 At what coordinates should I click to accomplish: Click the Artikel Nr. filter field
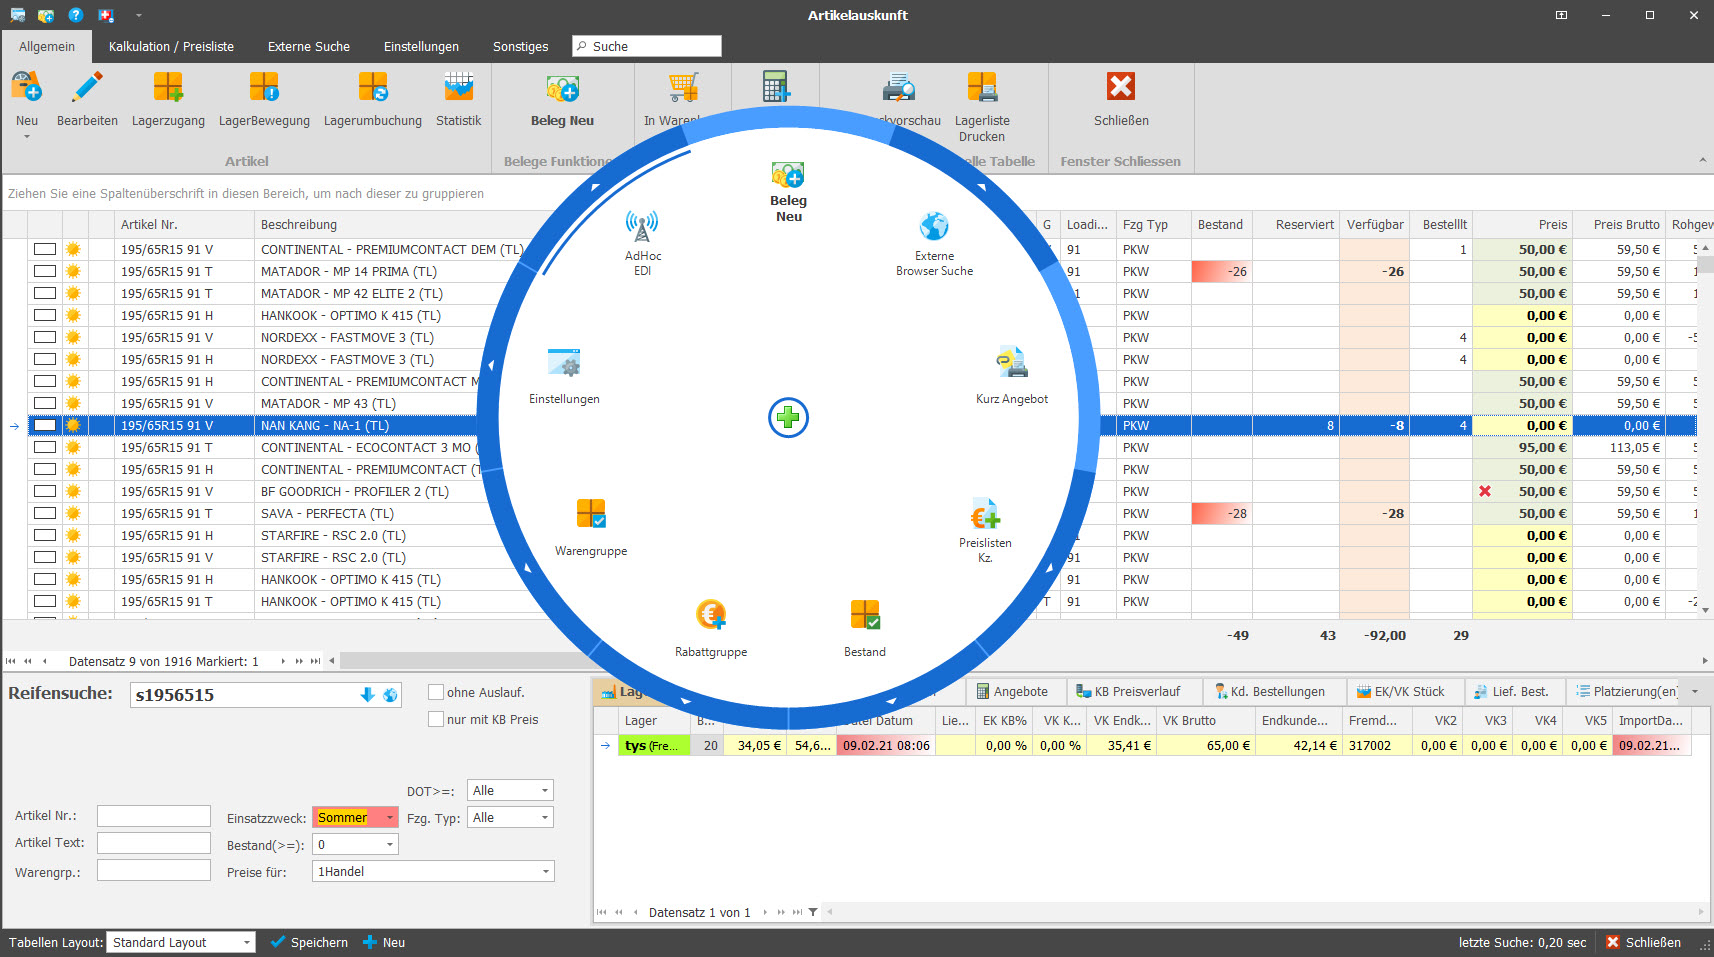click(x=154, y=816)
